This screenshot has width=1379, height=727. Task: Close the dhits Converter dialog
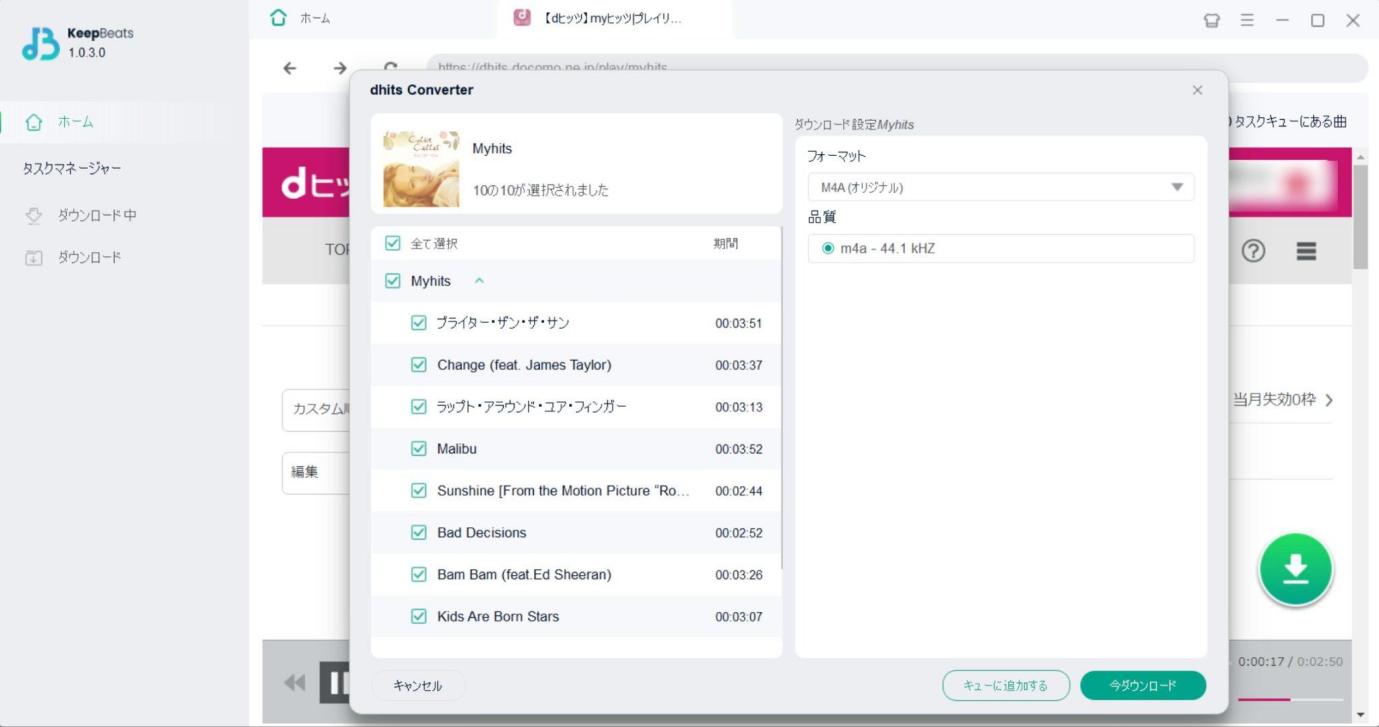coord(1197,90)
